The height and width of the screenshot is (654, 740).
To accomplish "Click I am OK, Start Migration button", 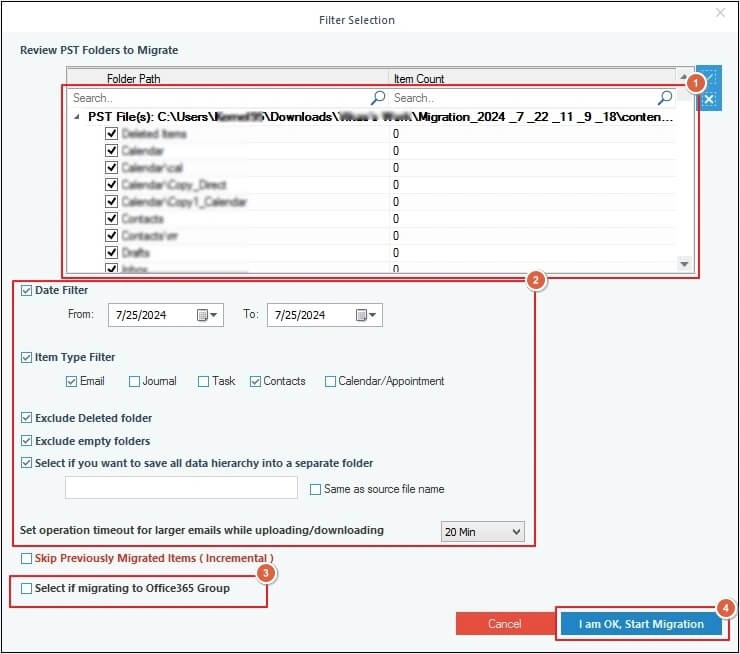I will (641, 624).
